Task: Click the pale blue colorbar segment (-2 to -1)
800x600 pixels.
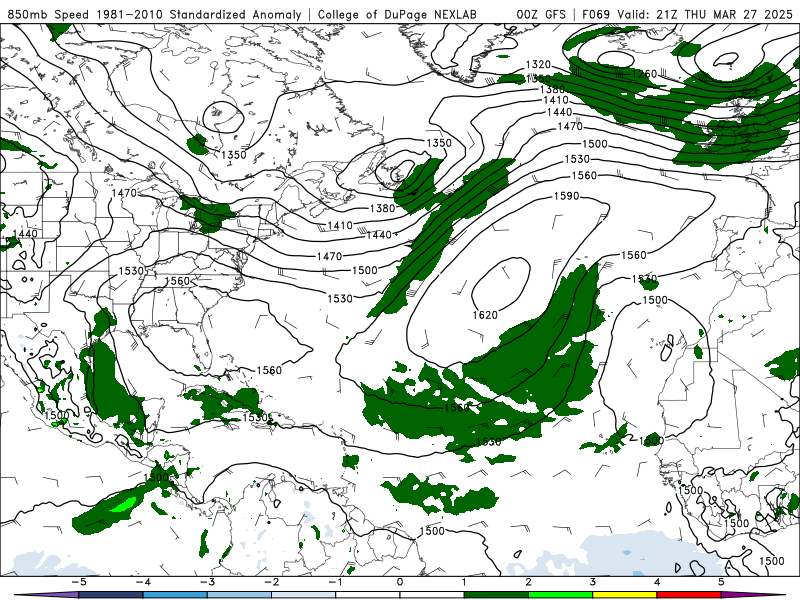Action: [304, 595]
